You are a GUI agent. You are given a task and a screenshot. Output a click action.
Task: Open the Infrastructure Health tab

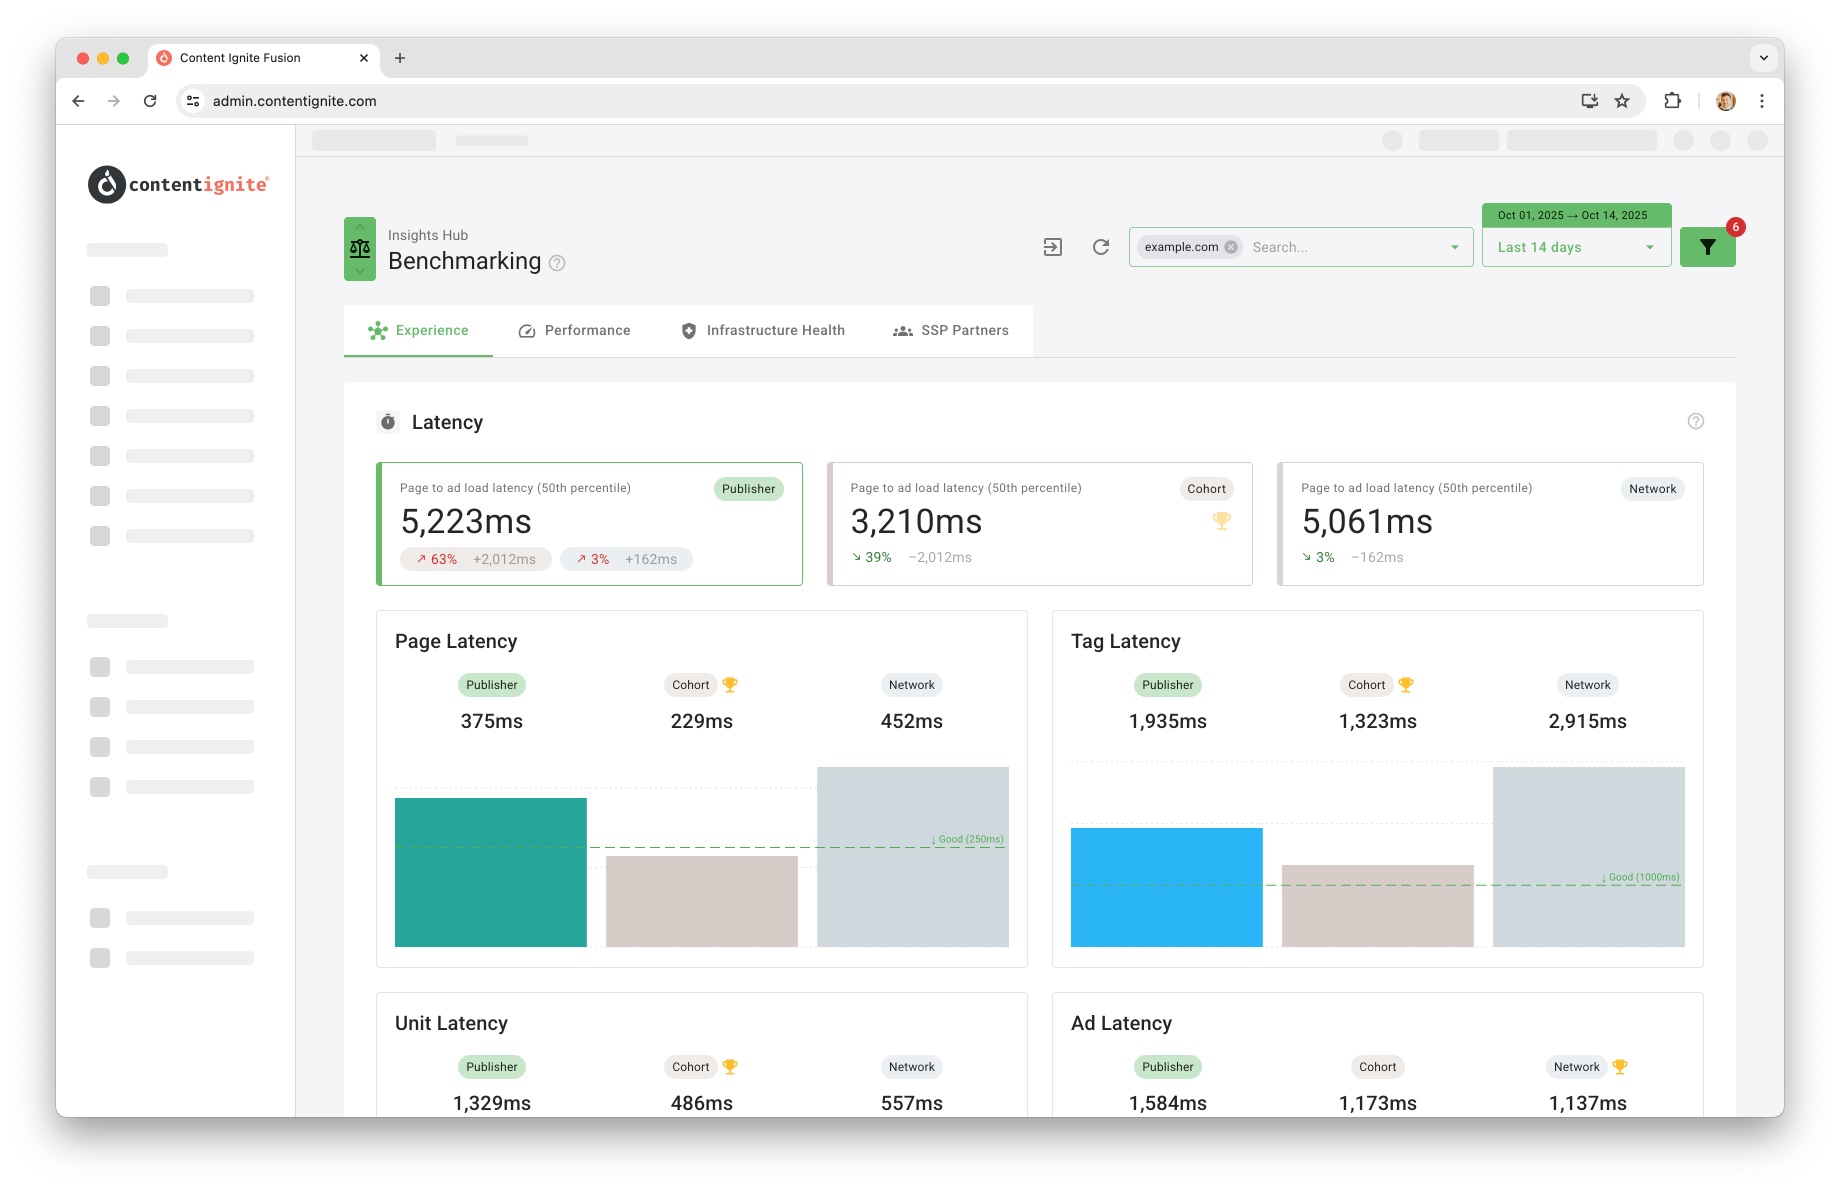click(x=763, y=331)
